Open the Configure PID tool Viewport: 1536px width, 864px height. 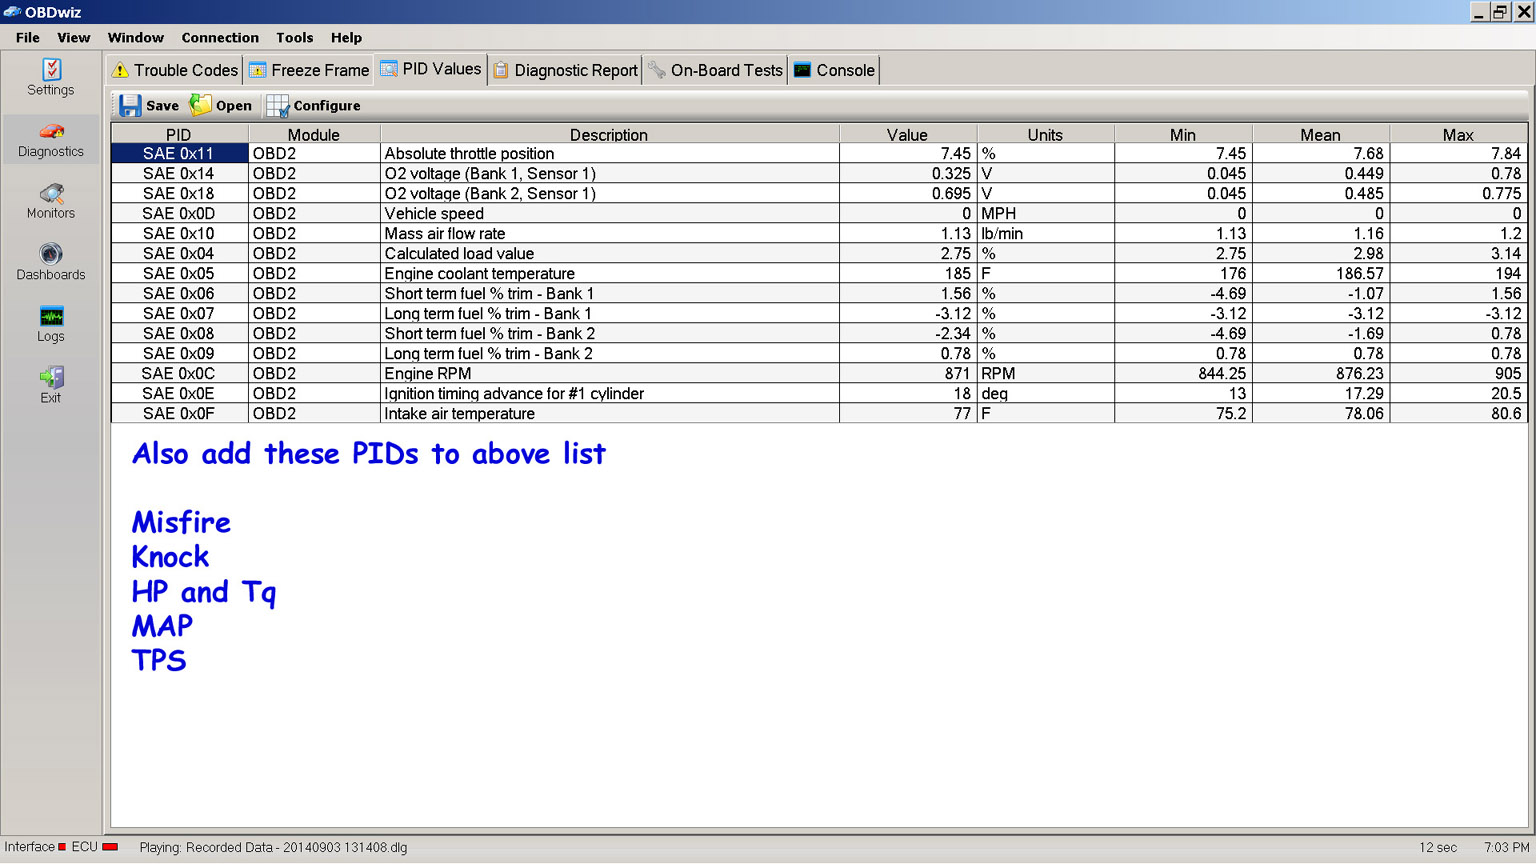313,105
